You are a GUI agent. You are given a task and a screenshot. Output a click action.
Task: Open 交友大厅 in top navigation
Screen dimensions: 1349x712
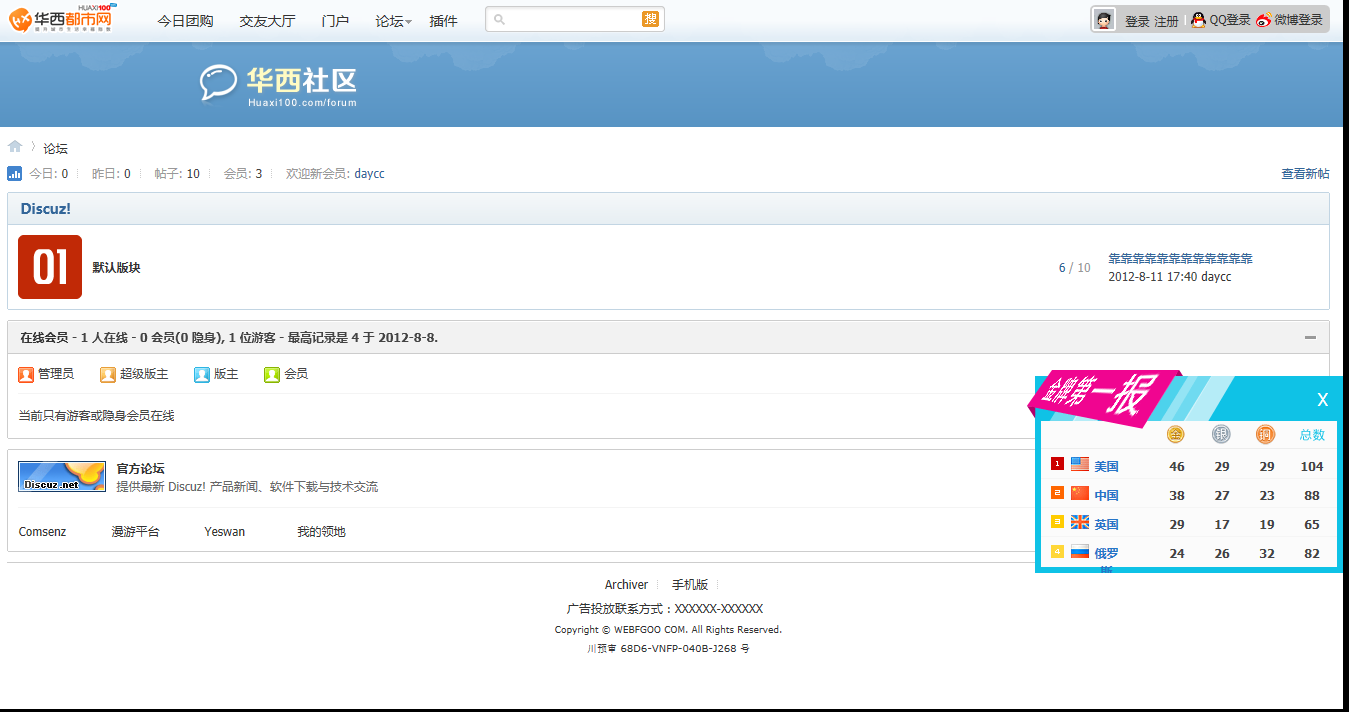(267, 21)
